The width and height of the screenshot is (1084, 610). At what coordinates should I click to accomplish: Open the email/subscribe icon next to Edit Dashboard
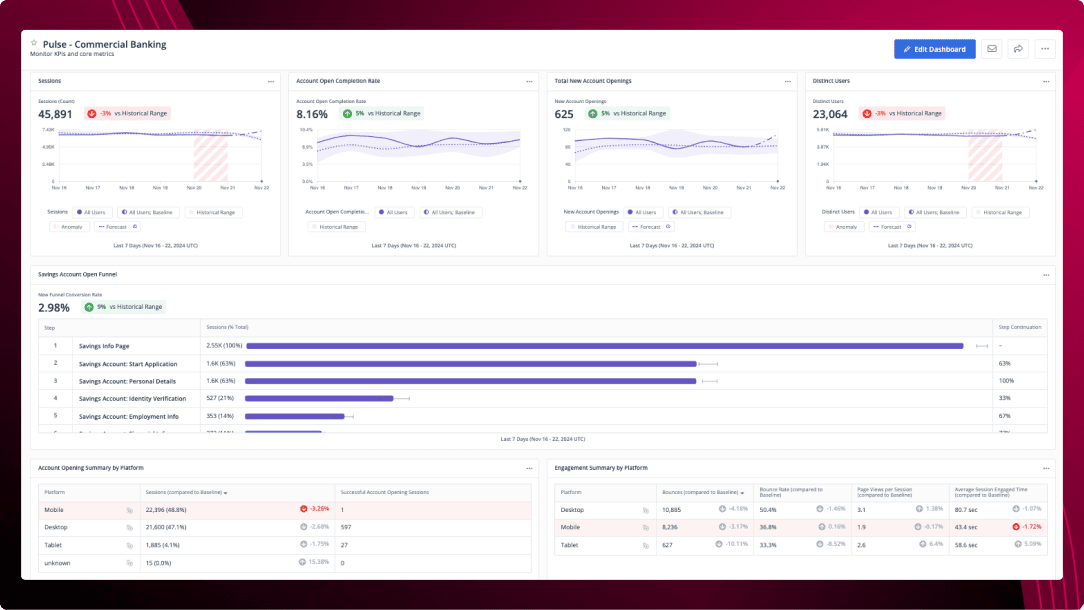(991, 48)
